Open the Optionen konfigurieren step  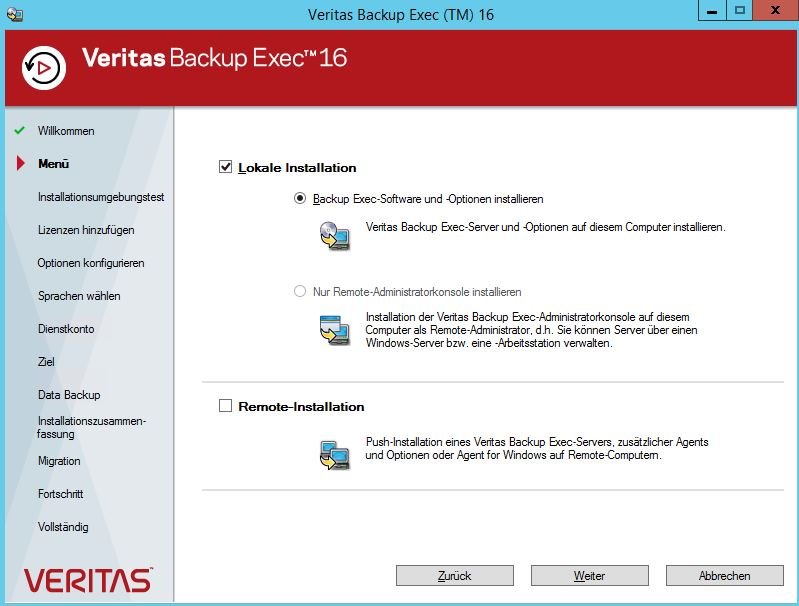tap(91, 263)
